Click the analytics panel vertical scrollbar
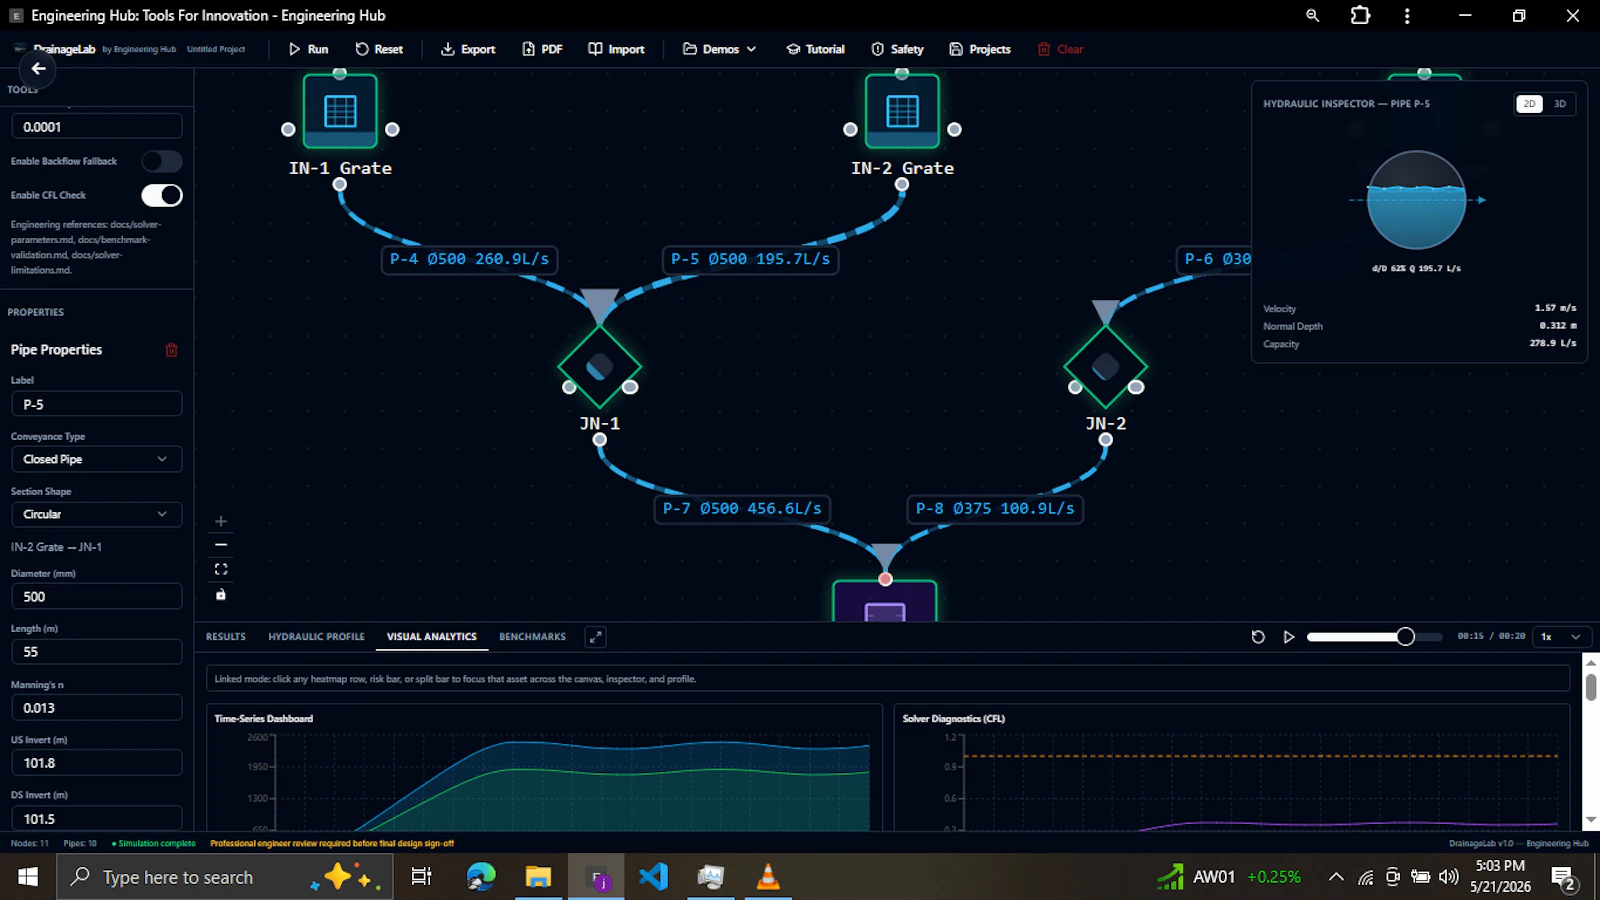Screen dimensions: 1600x900 1591,687
